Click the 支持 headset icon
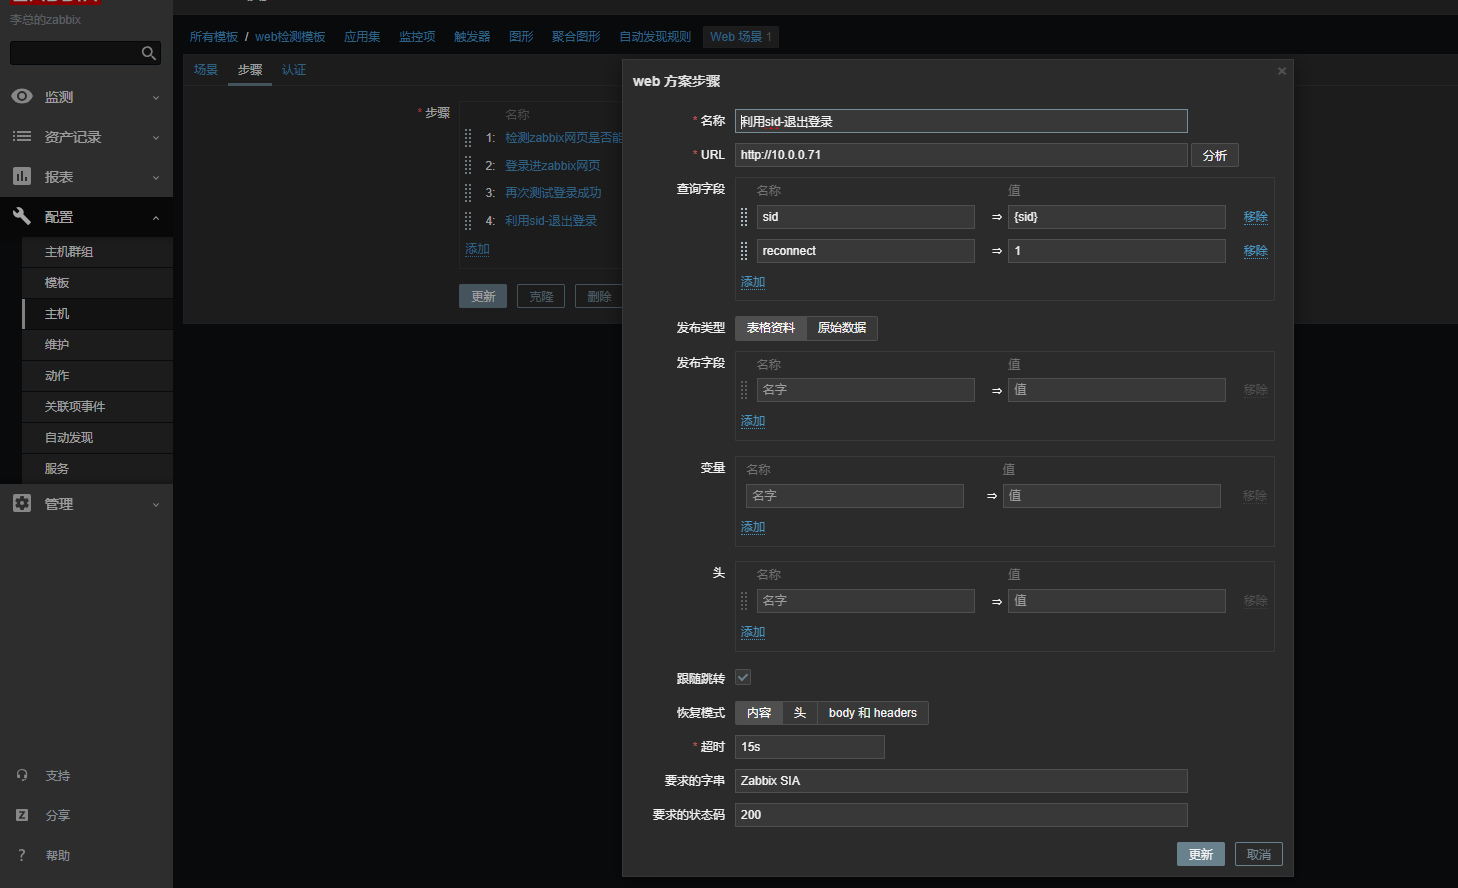This screenshot has width=1458, height=888. (22, 775)
